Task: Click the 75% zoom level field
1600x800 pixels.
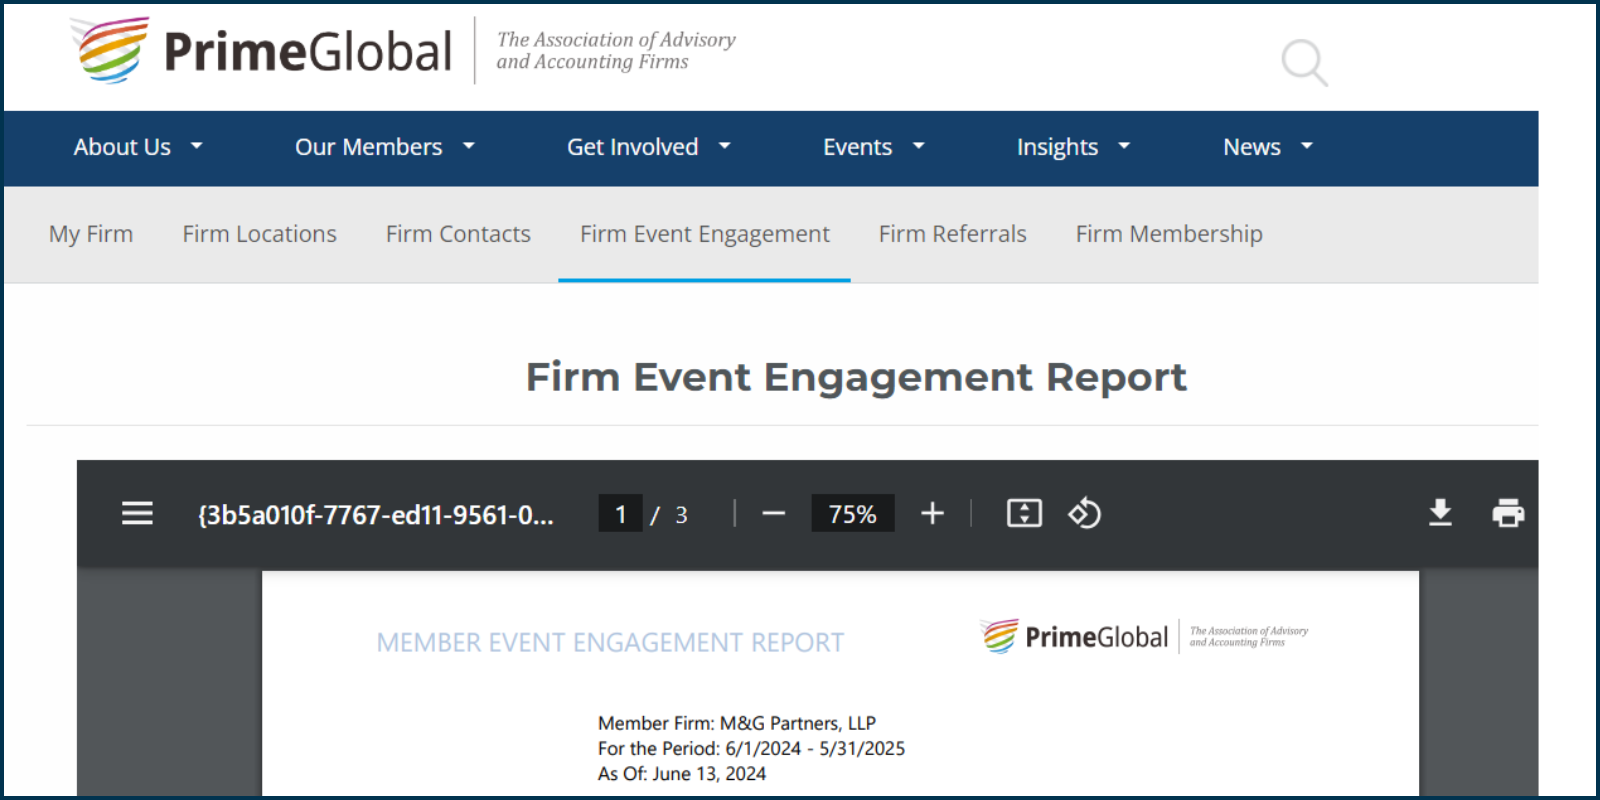Action: point(852,514)
